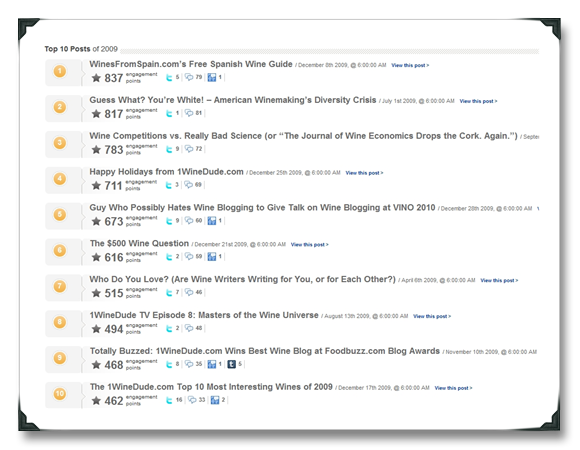Open the Wine Competitions vs. Really Bad Science post
The height and width of the screenshot is (450, 580).
(303, 136)
